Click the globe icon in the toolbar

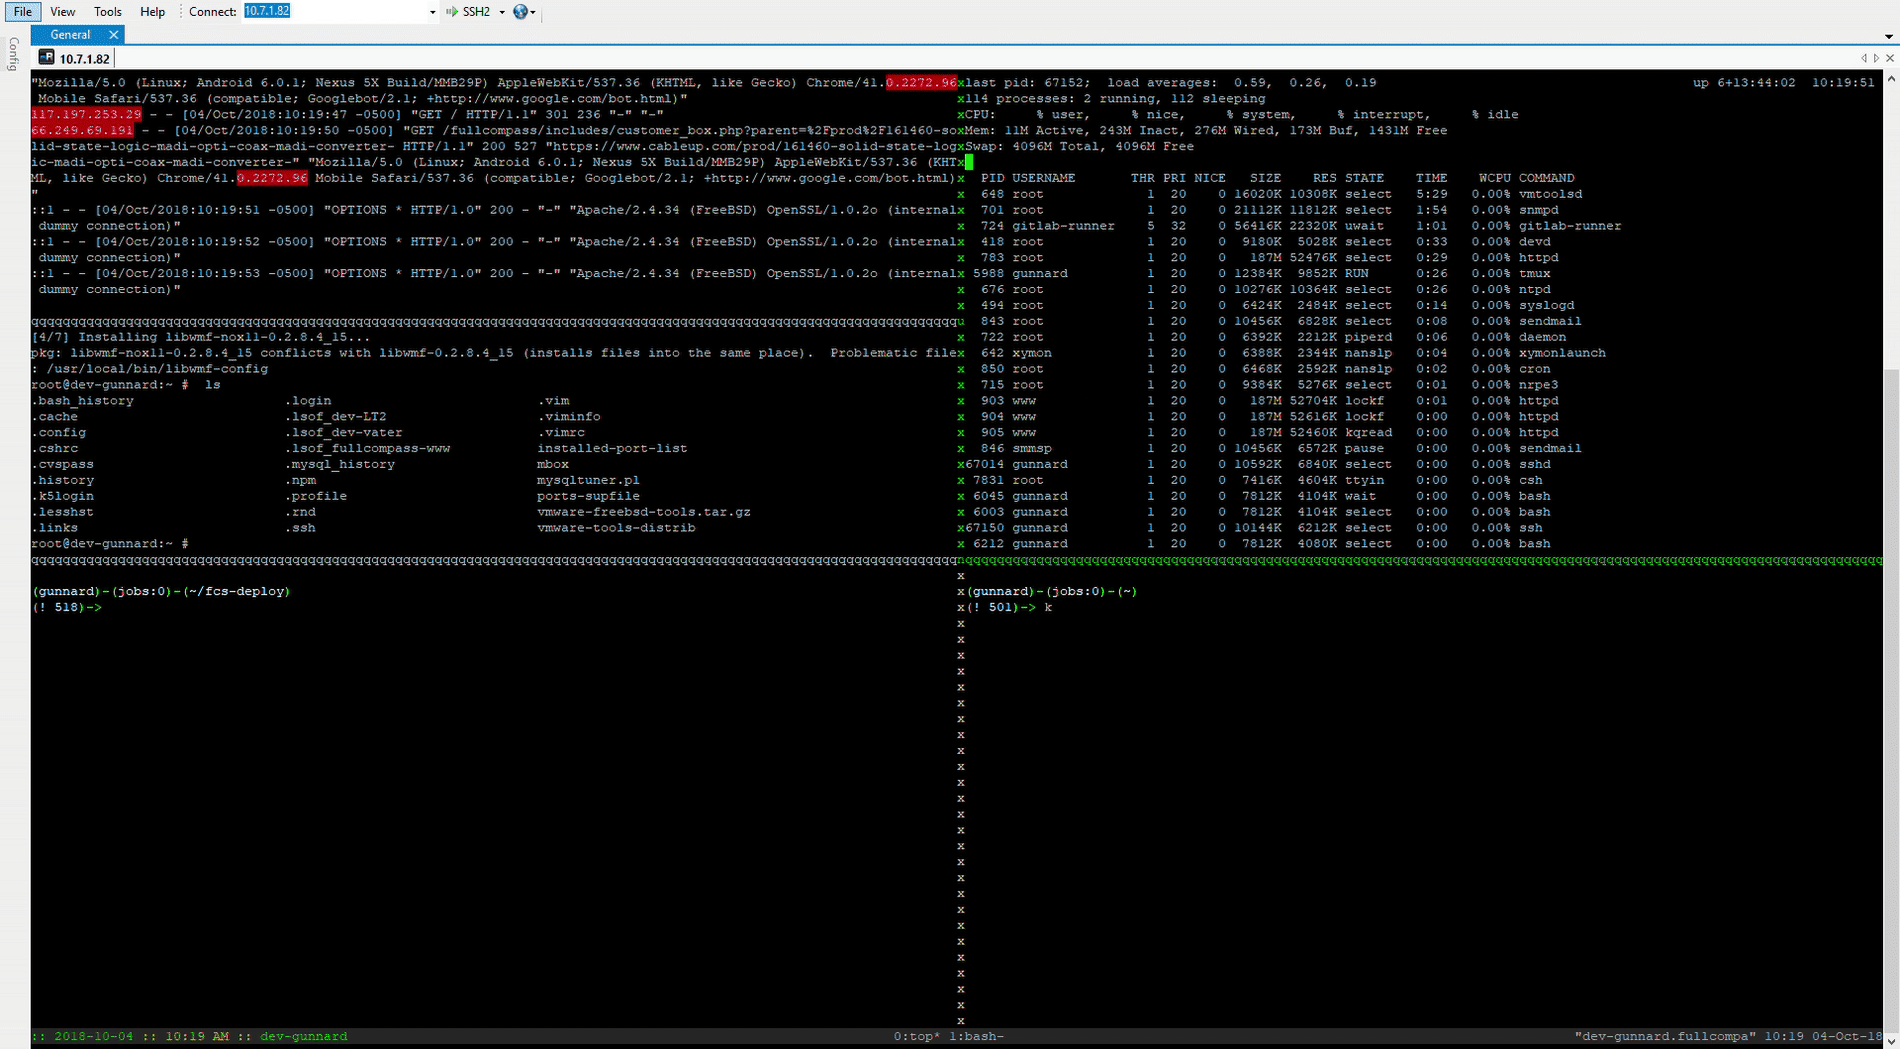click(520, 12)
